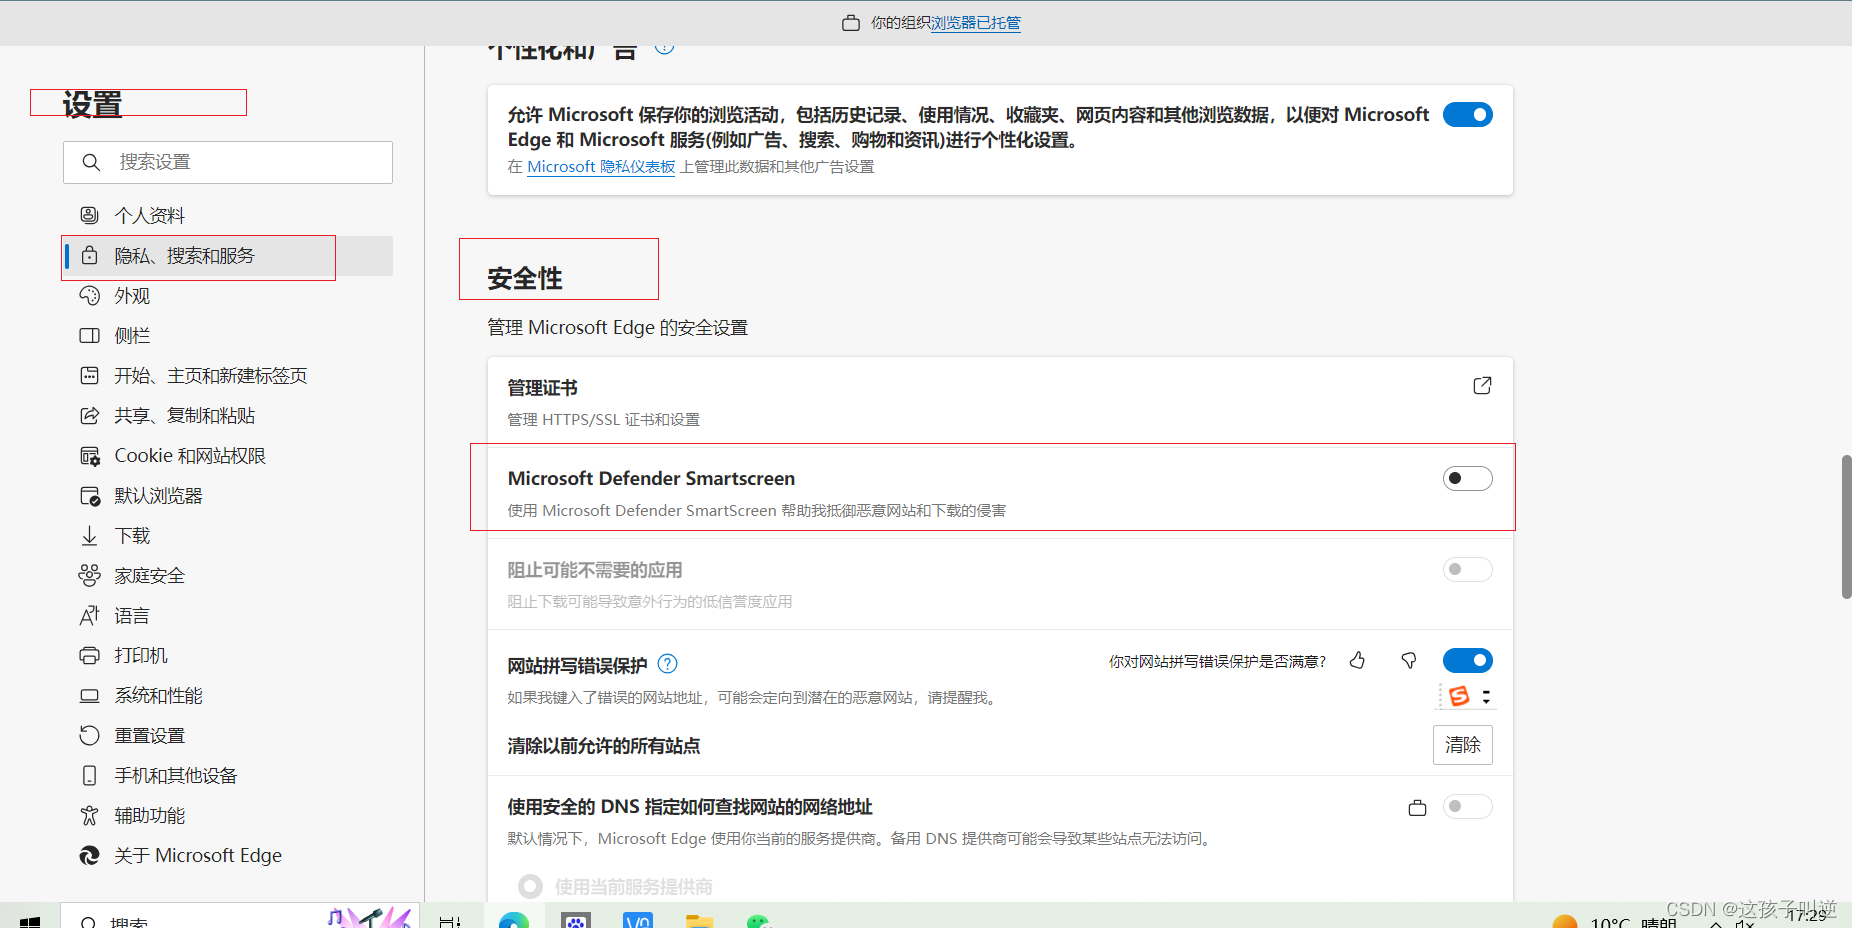Click briefcase icon in managed-browser banner
Viewport: 1852px width, 928px height.
pos(851,23)
